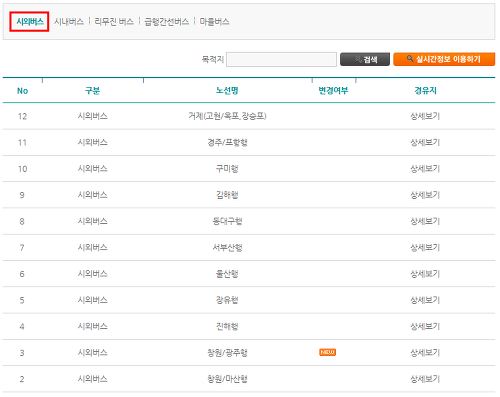
Task: Select route name 김해행
Action: pyautogui.click(x=227, y=195)
